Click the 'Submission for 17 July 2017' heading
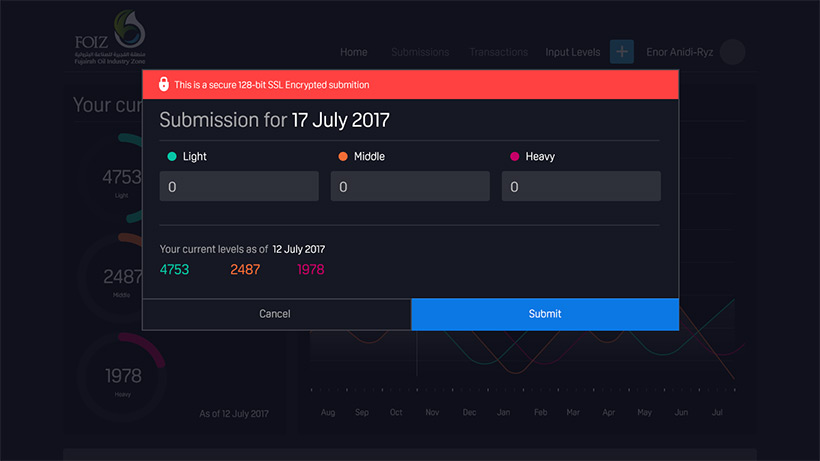Viewport: 820px width, 461px height. [x=275, y=120]
